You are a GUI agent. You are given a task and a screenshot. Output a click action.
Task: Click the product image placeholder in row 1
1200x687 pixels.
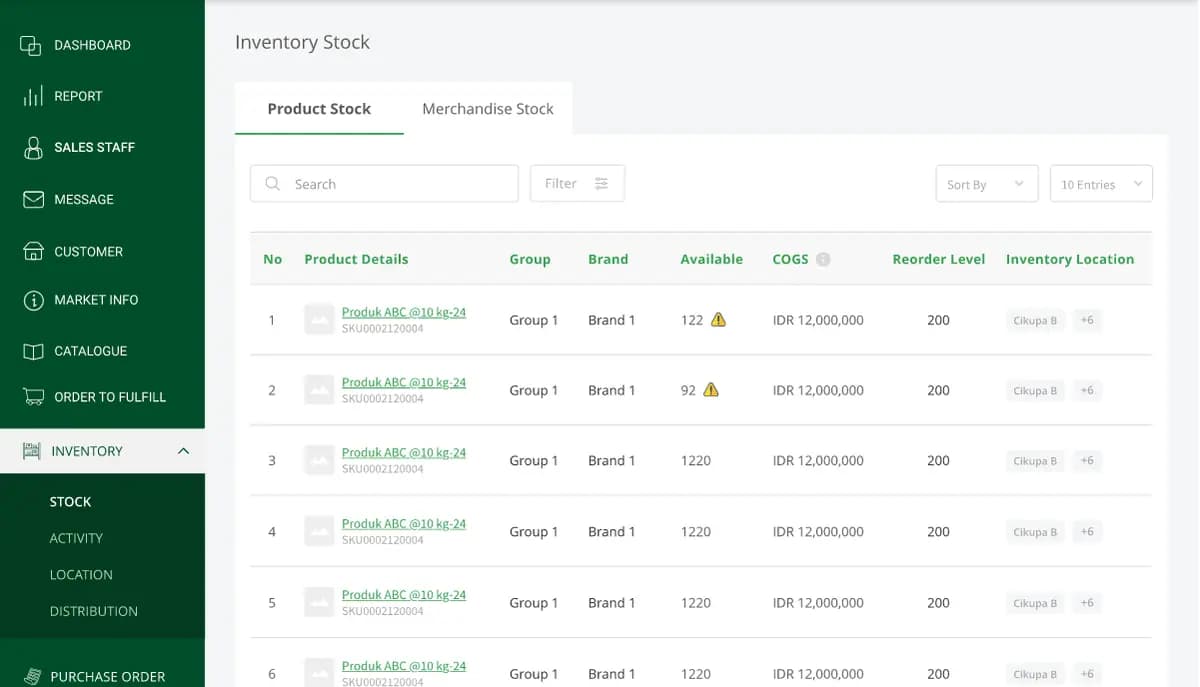(x=319, y=320)
